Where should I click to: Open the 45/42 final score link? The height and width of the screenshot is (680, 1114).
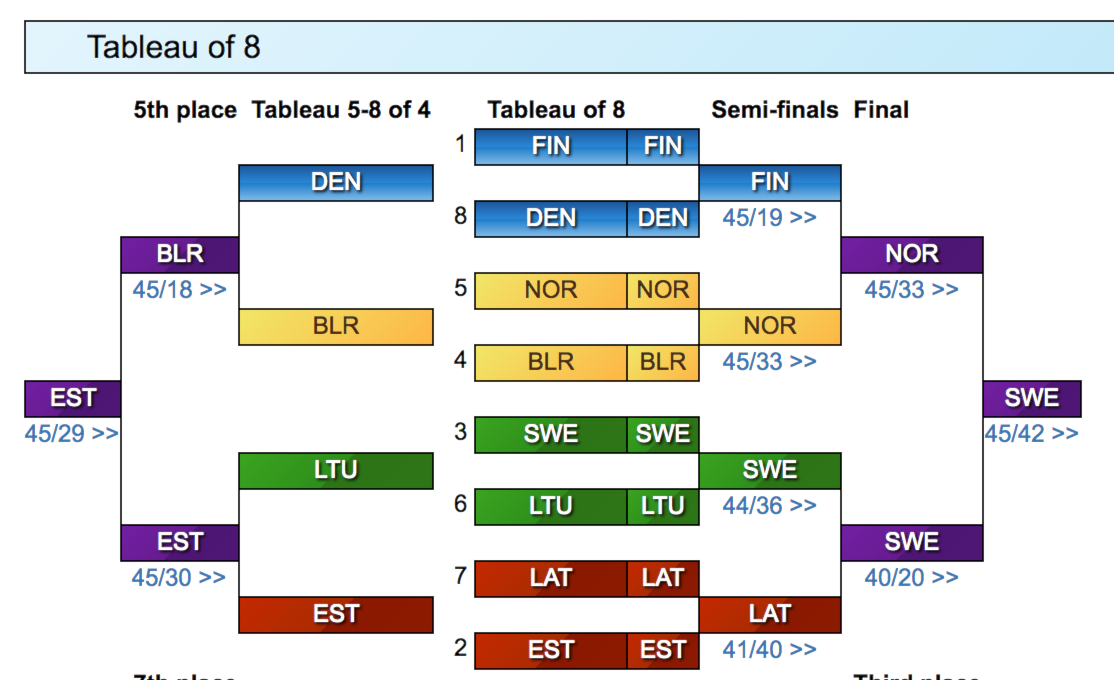1031,434
